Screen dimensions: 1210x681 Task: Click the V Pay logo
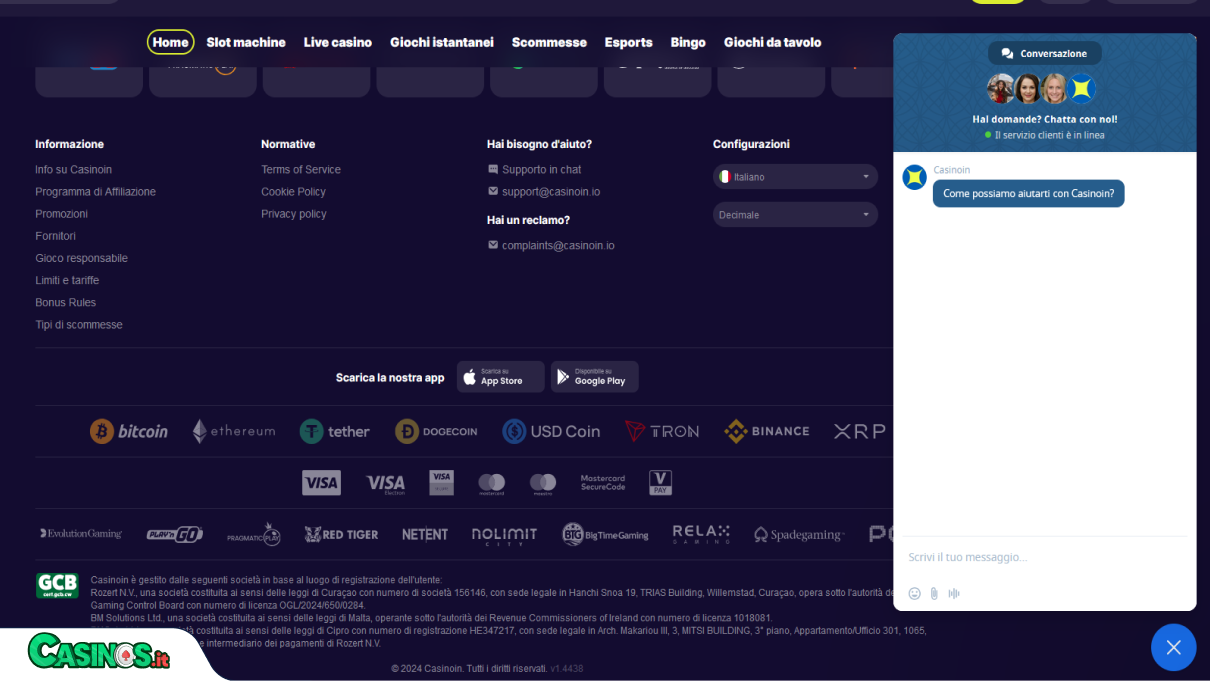tap(660, 483)
